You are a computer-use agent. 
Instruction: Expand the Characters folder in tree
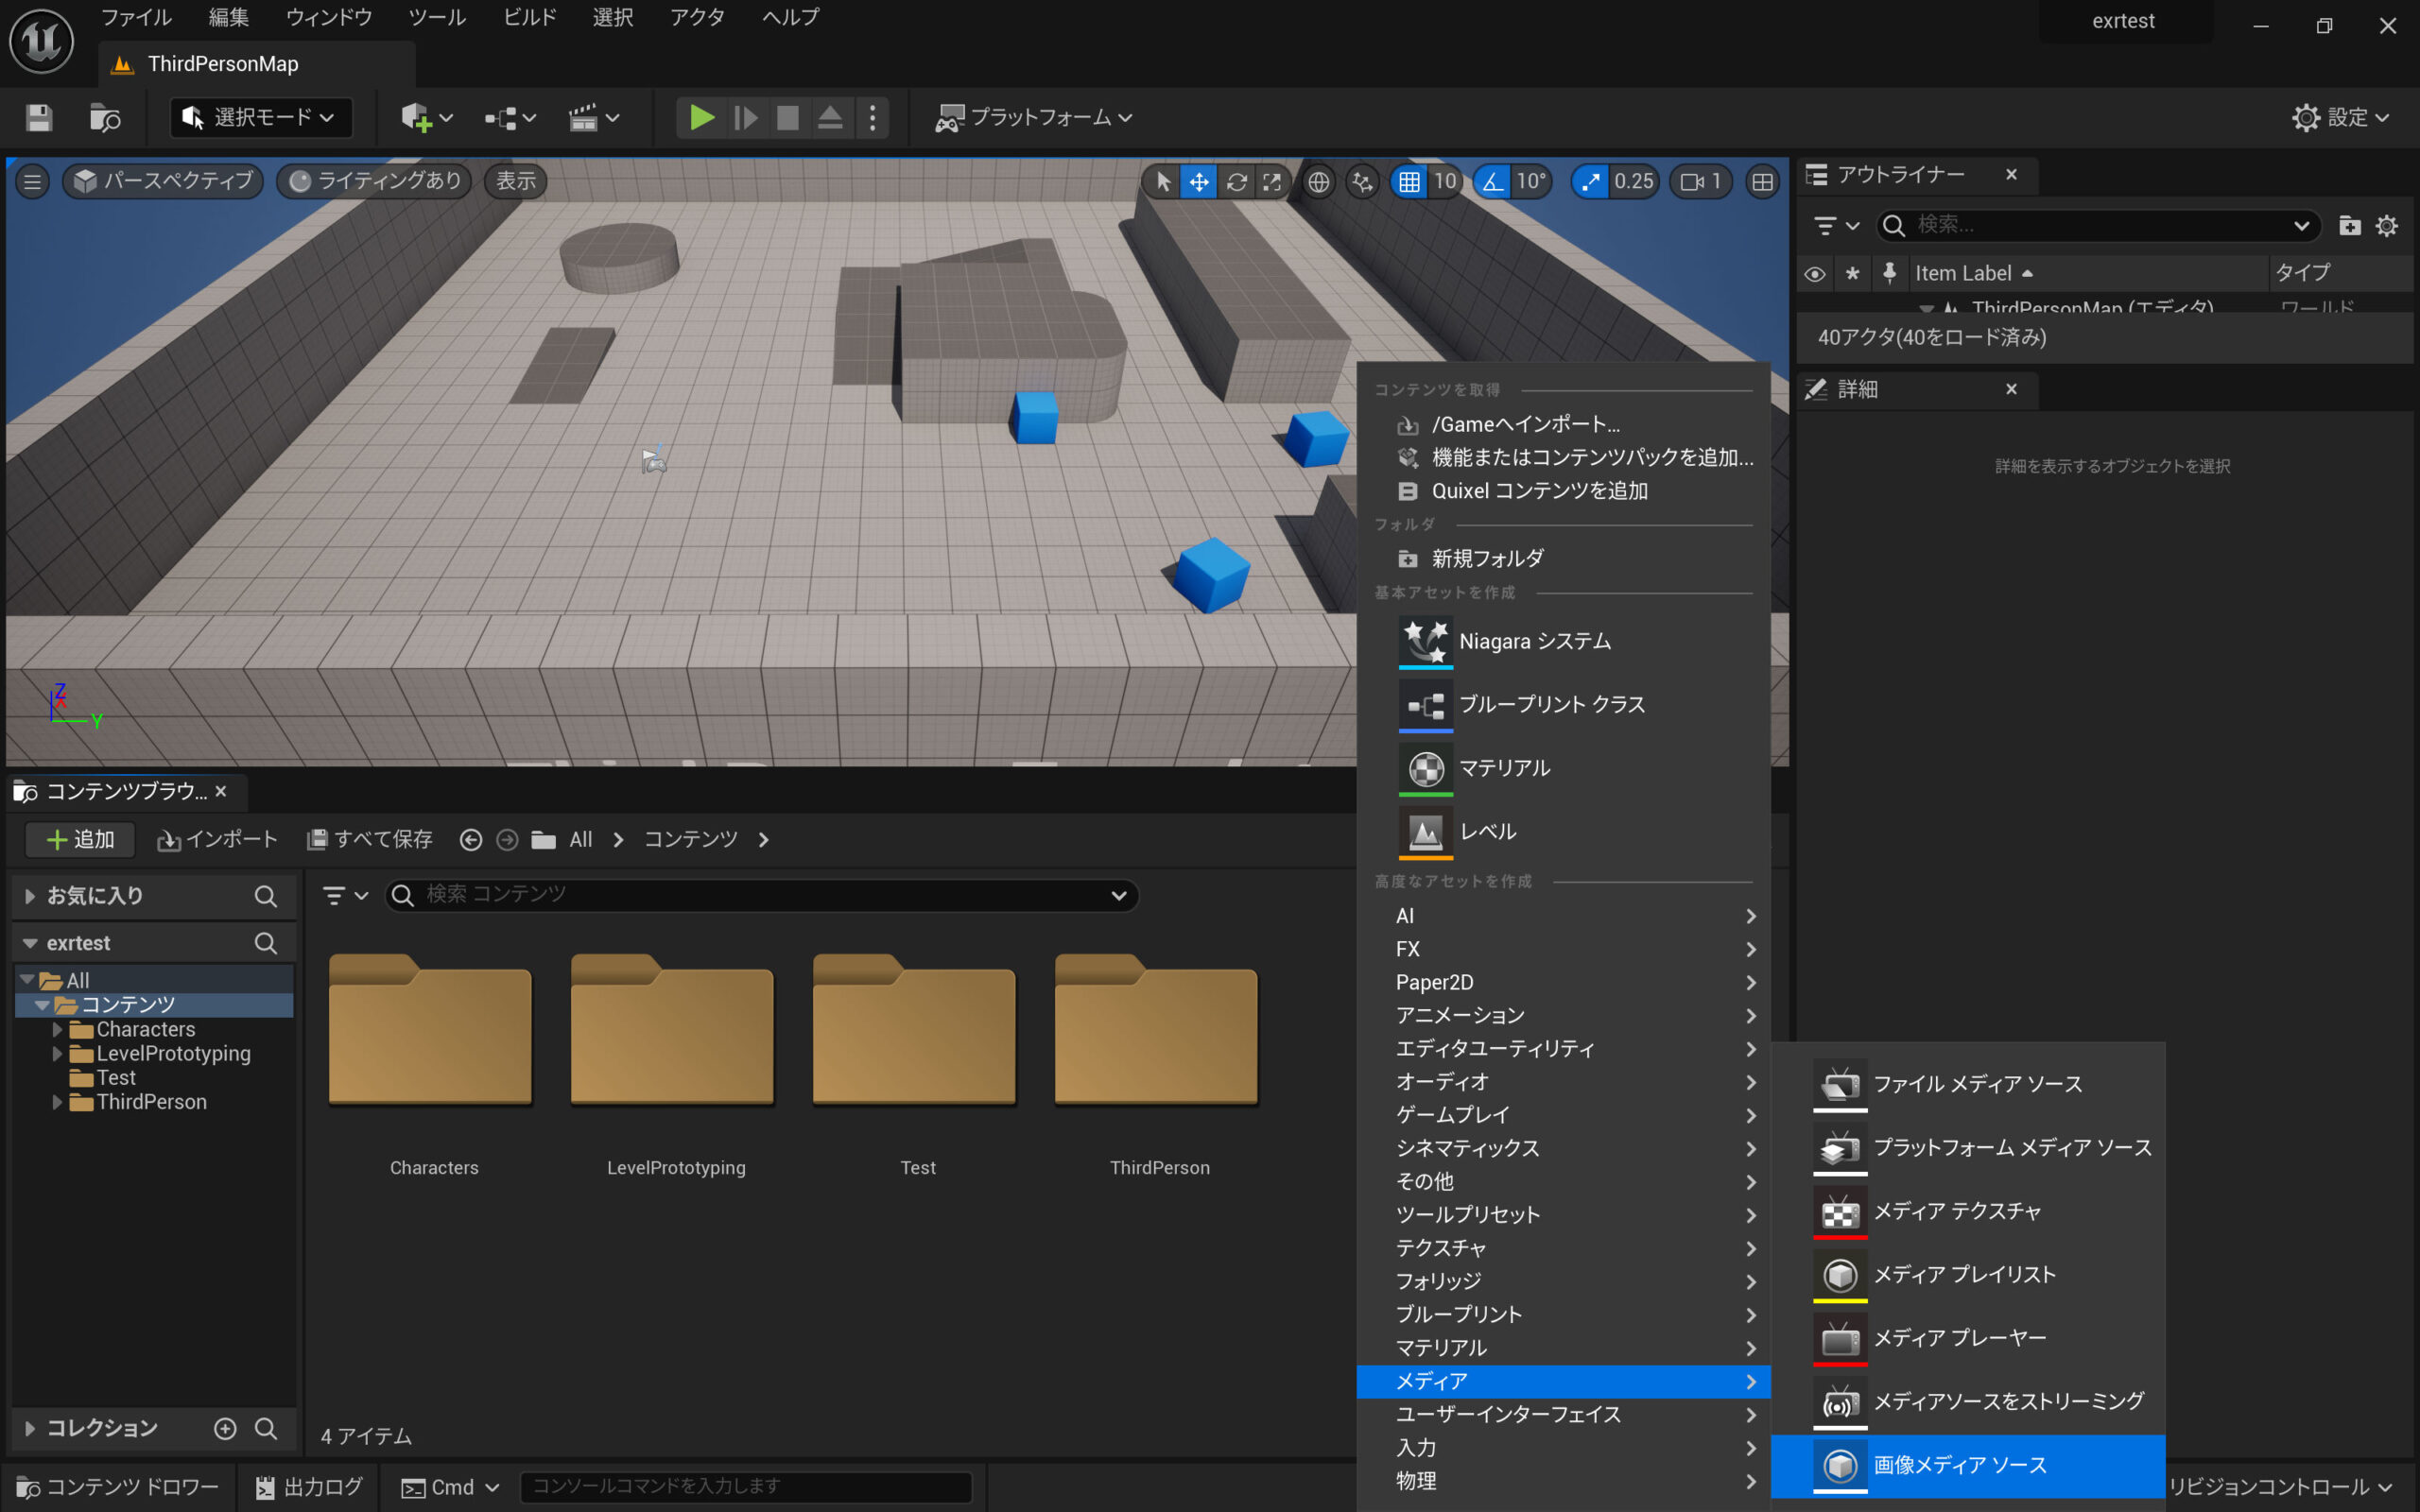click(x=57, y=1029)
